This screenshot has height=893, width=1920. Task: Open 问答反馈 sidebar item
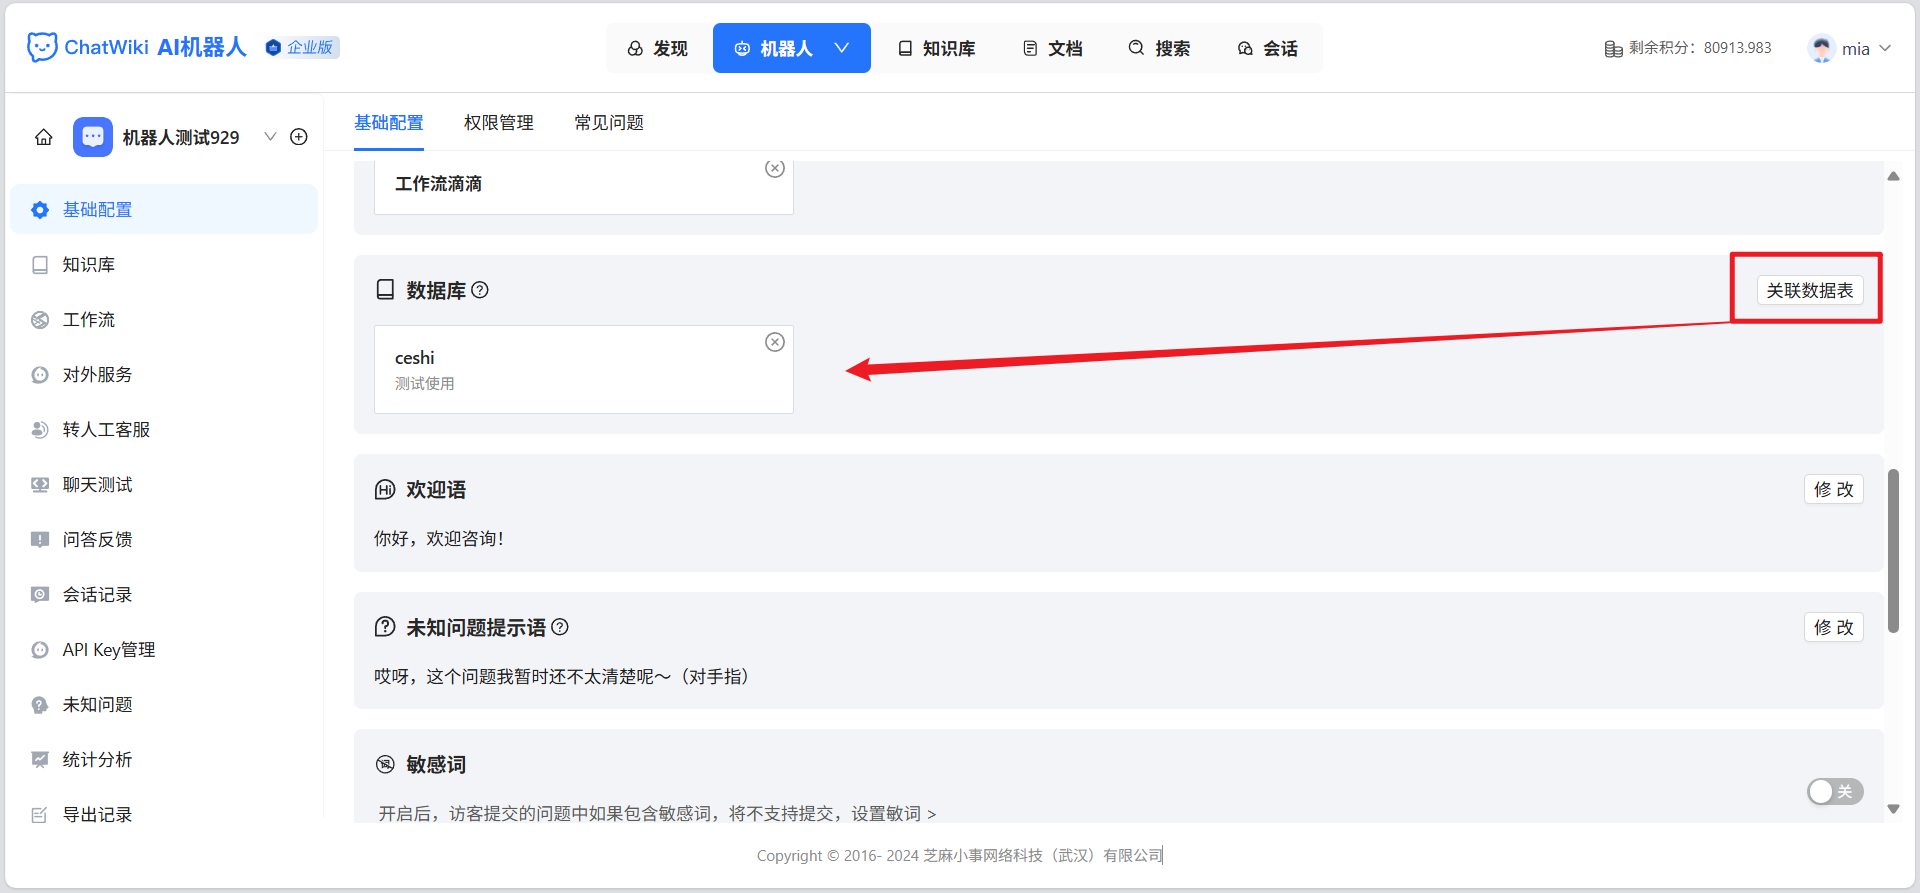(x=164, y=539)
